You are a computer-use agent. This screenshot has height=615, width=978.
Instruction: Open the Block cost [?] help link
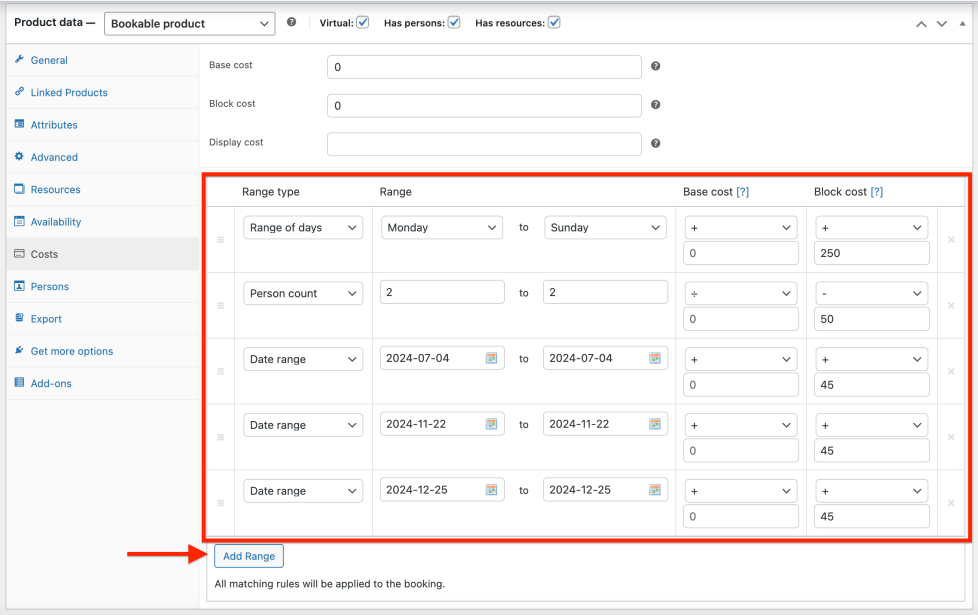click(876, 192)
